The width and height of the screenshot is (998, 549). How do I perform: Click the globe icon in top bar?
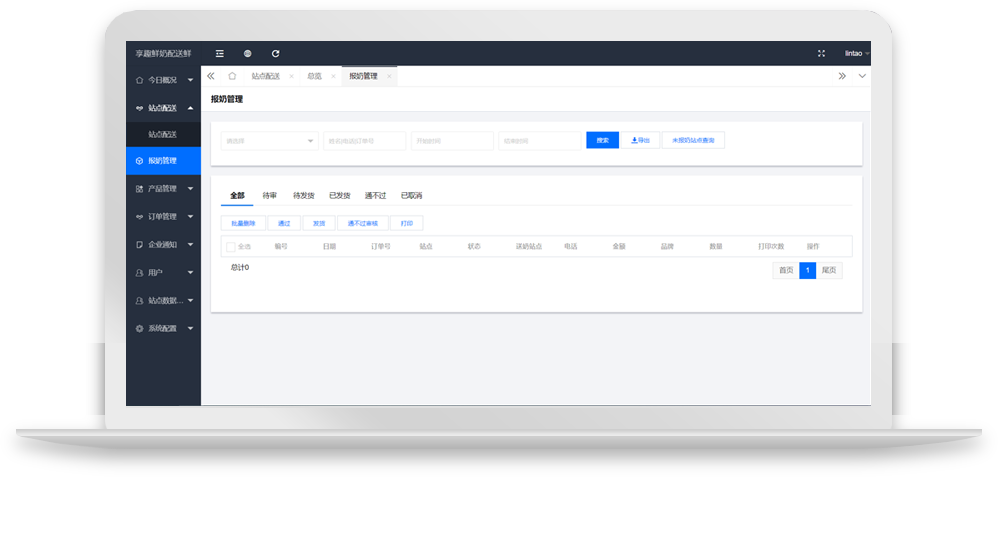click(x=247, y=53)
